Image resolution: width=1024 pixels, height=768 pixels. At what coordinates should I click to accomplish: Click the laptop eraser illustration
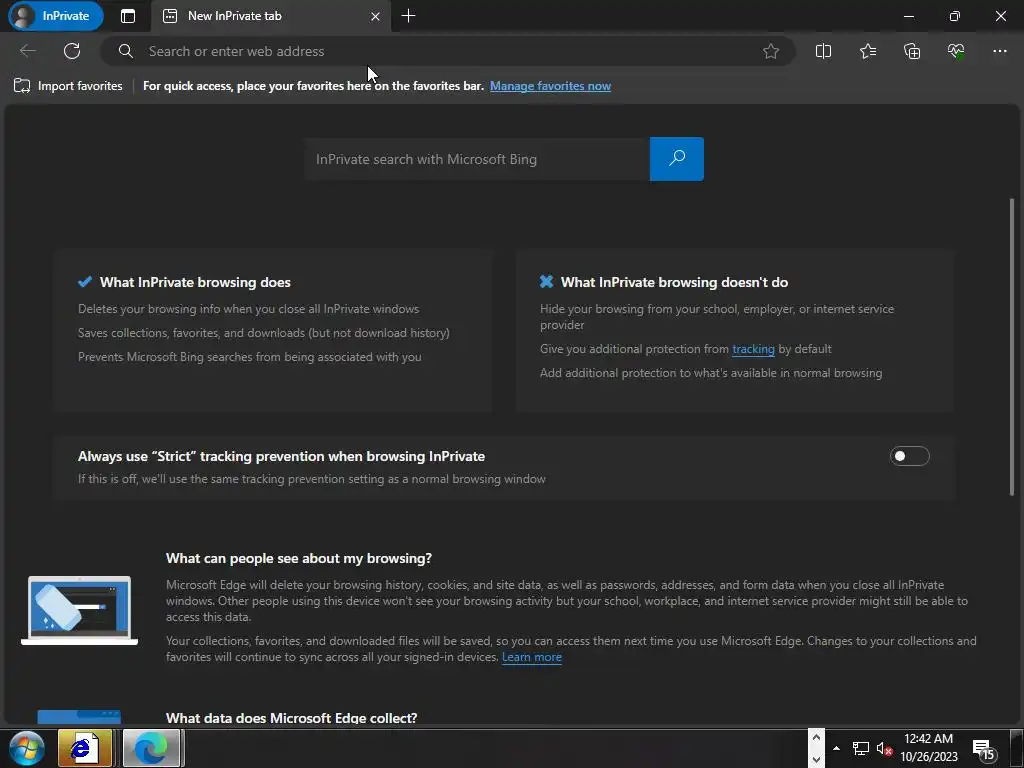tap(80, 610)
